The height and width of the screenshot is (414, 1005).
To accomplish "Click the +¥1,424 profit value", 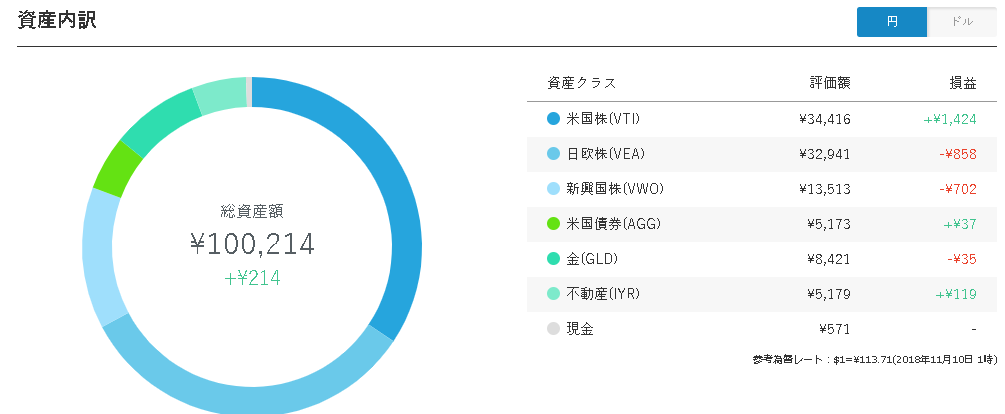I will [950, 119].
